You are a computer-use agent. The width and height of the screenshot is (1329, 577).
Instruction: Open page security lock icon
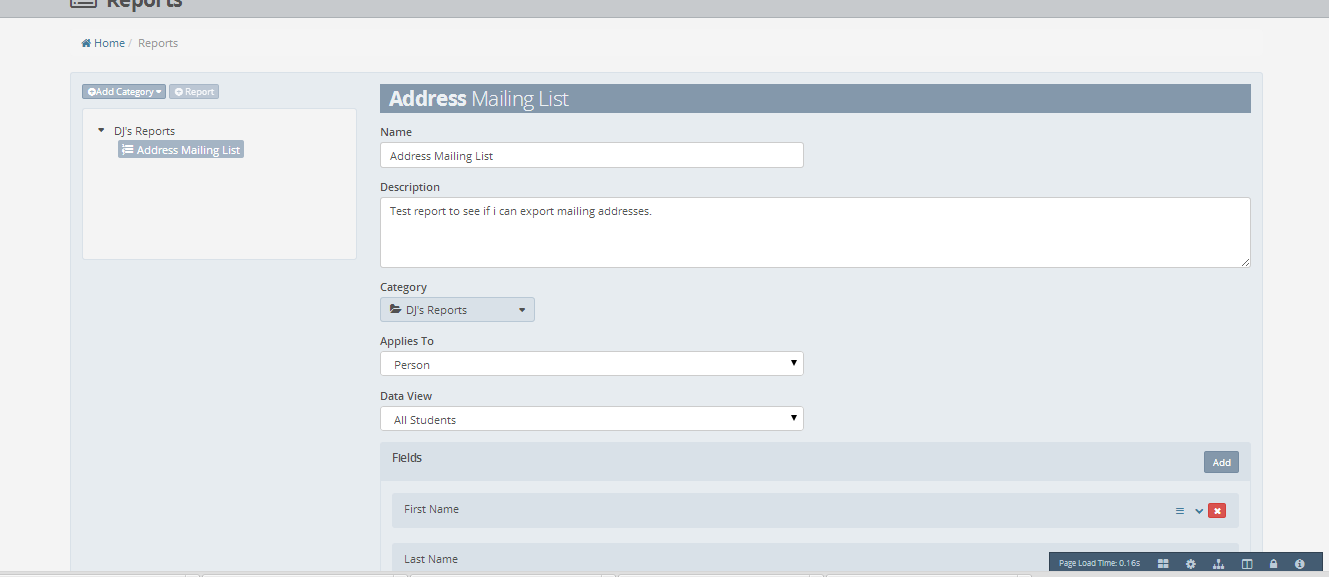pos(1273,564)
